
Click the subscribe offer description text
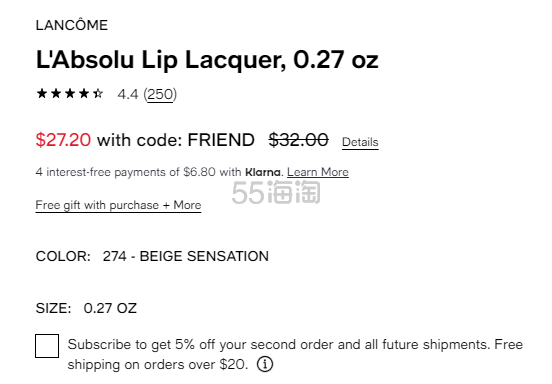295,354
